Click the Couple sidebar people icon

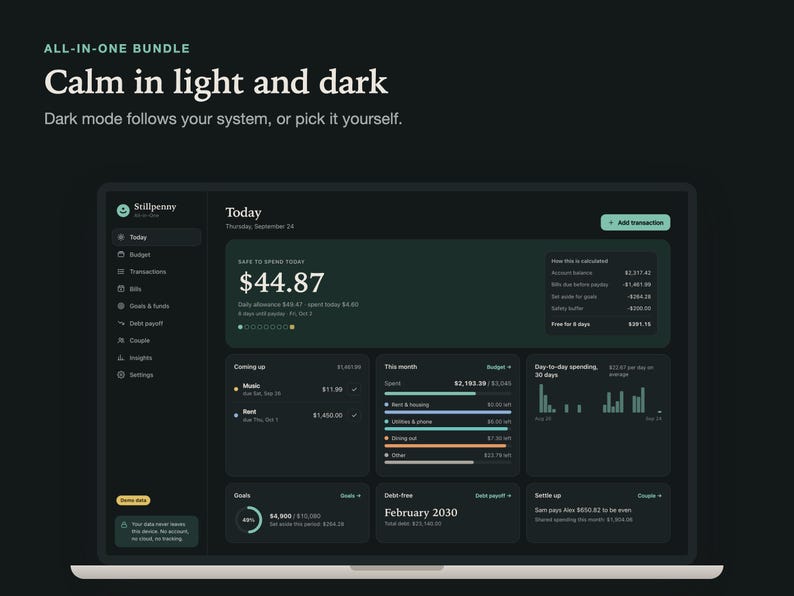click(121, 340)
